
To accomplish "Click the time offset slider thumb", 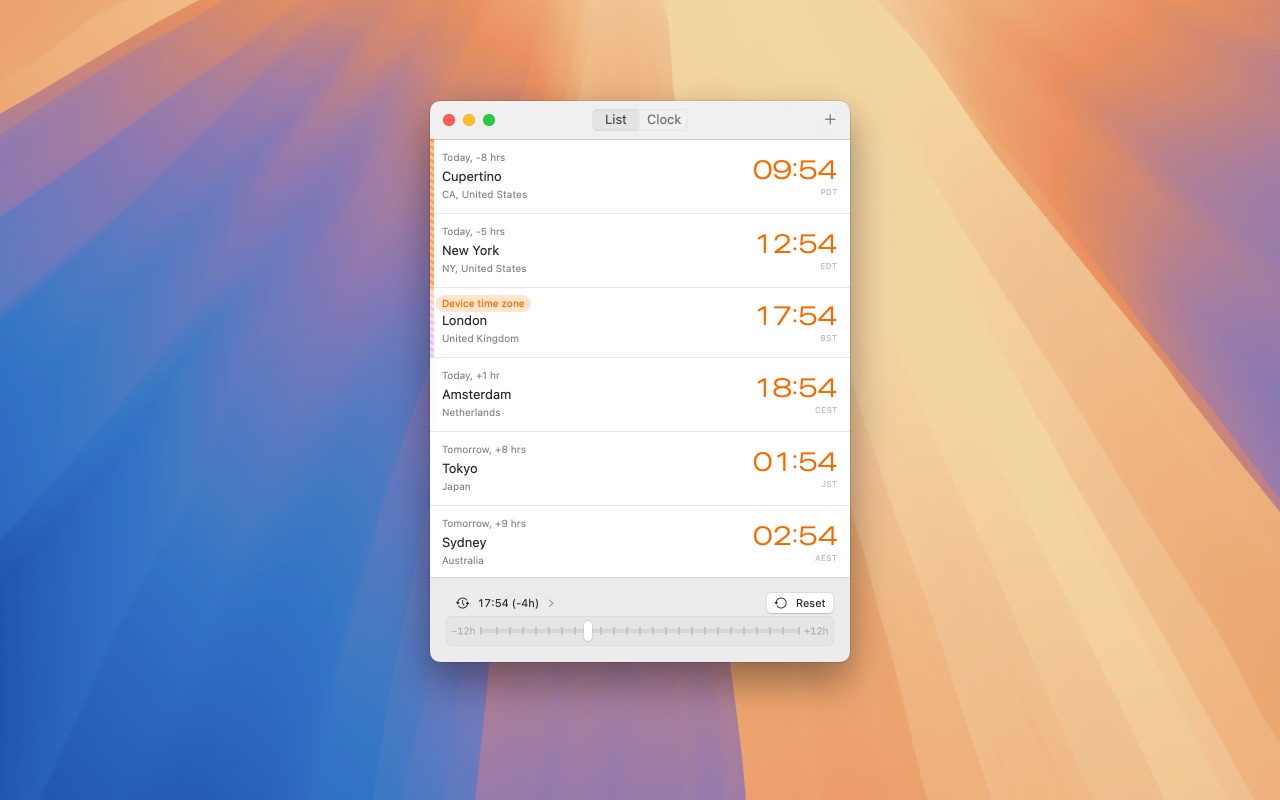I will [588, 631].
